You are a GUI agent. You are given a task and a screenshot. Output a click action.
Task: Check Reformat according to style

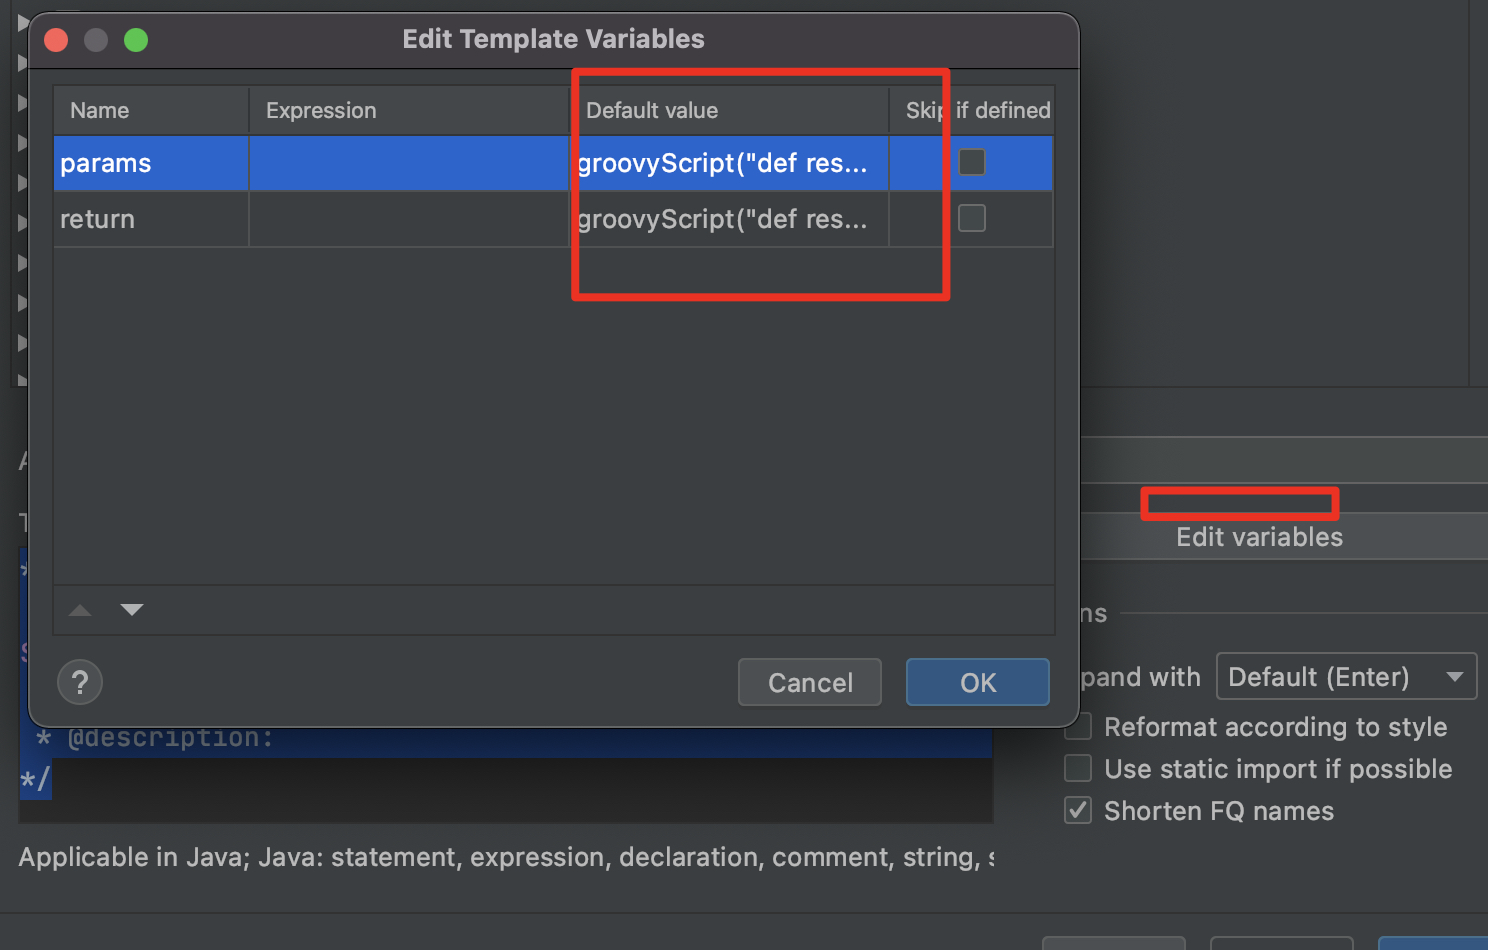click(1078, 727)
